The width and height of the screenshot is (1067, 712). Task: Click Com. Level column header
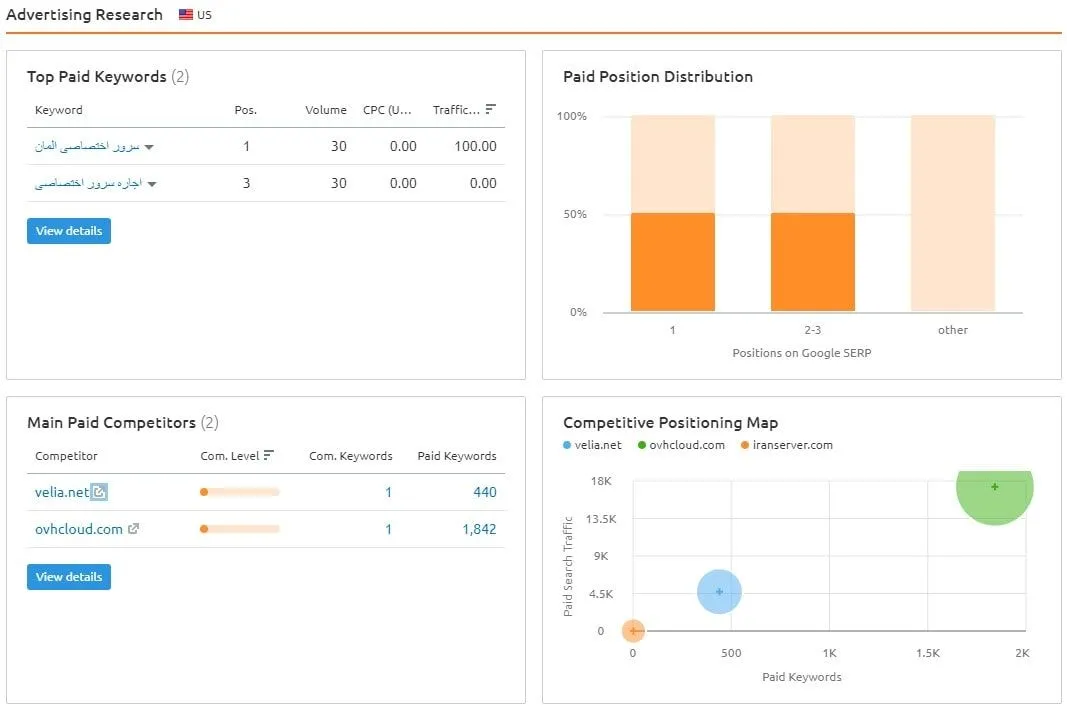click(229, 455)
